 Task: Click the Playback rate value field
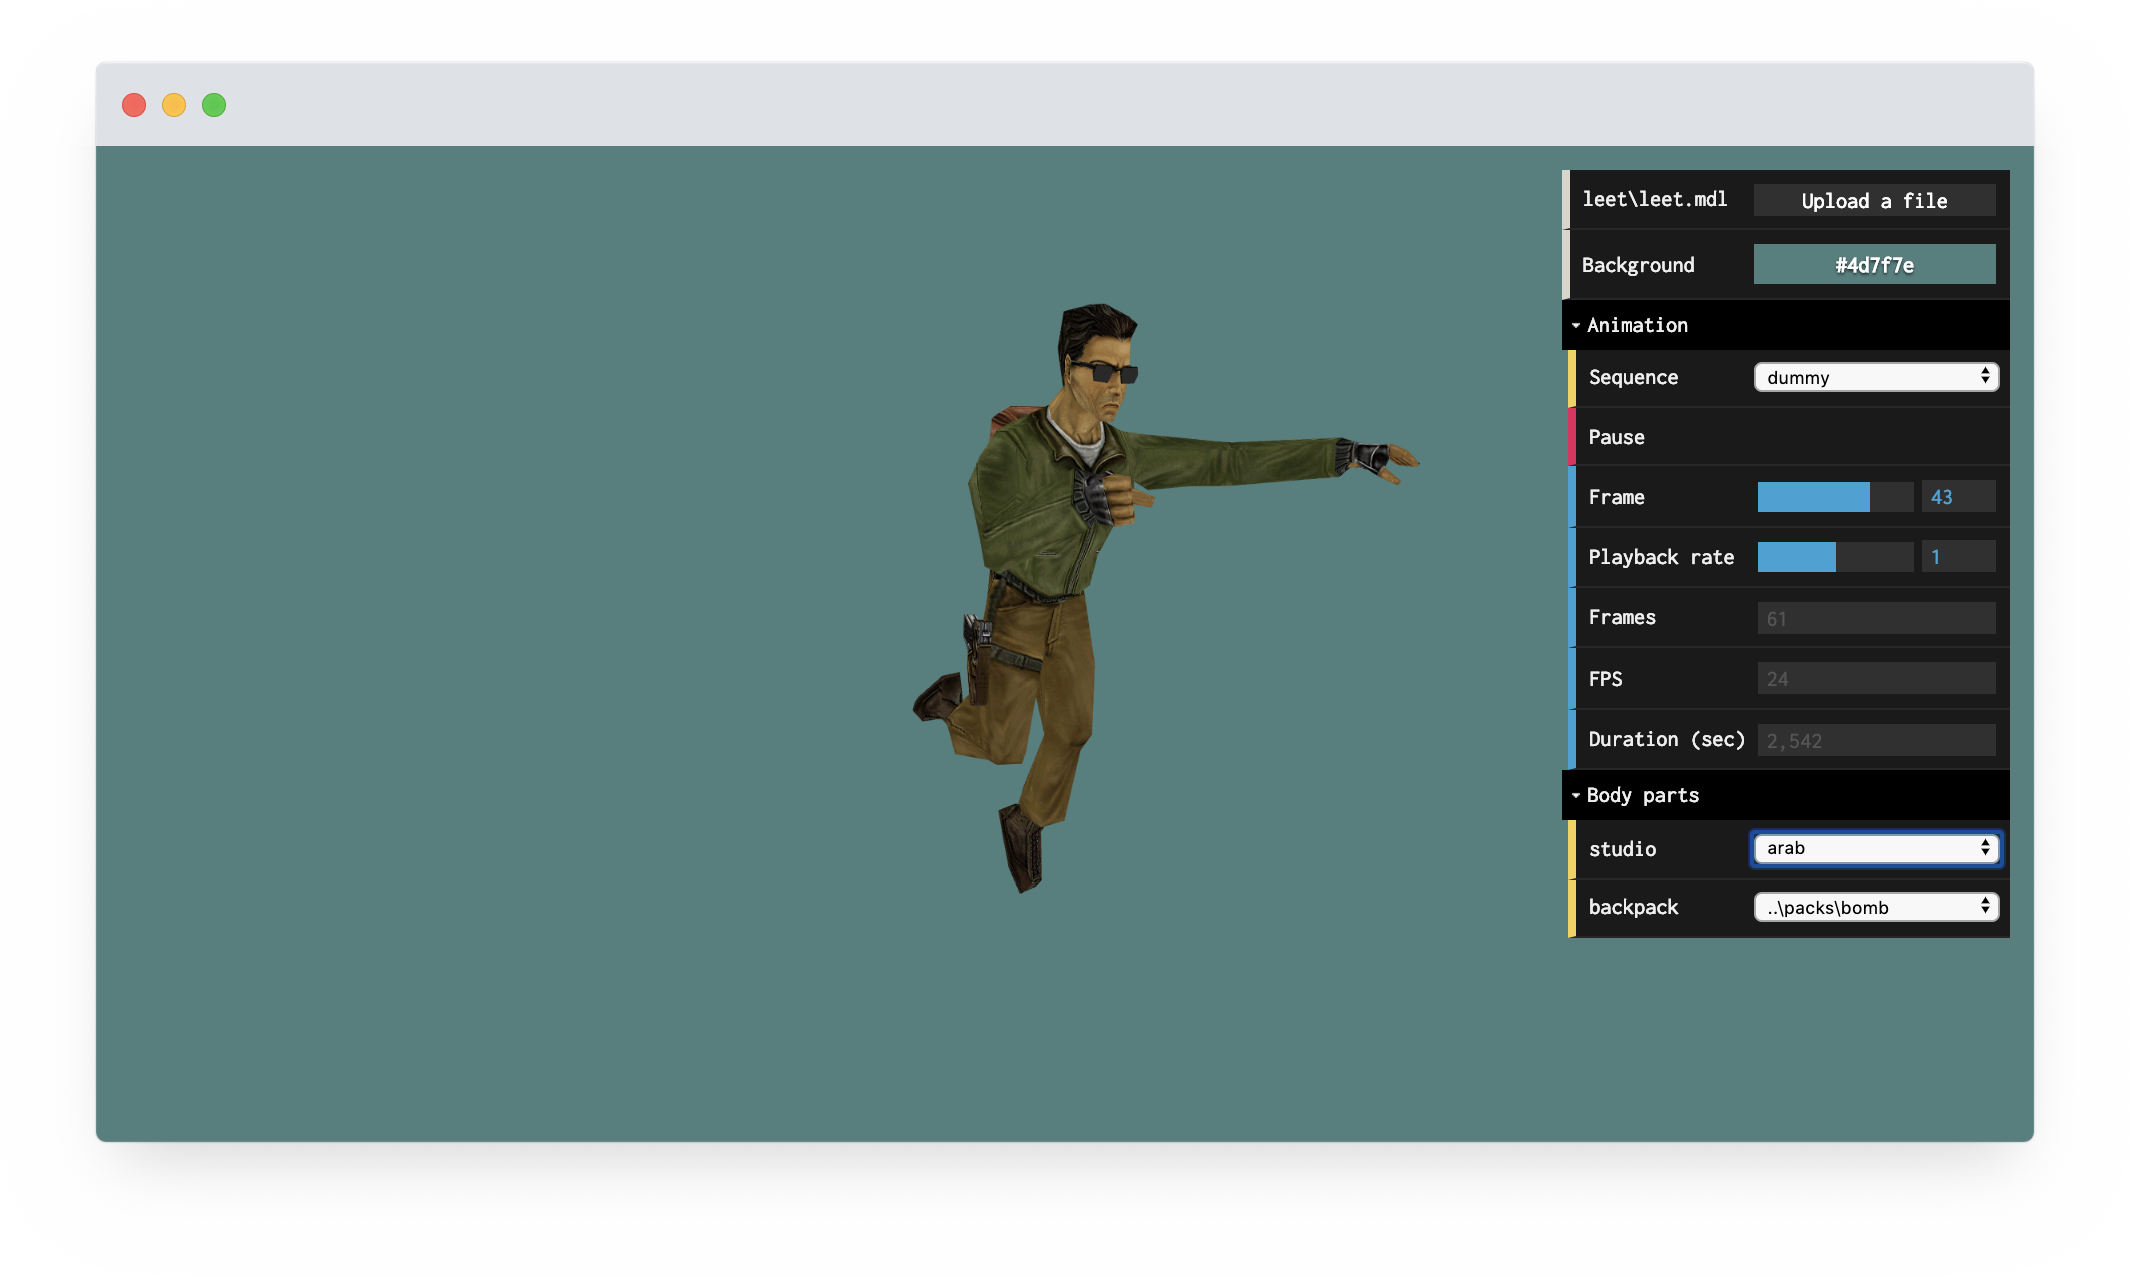tap(1957, 557)
